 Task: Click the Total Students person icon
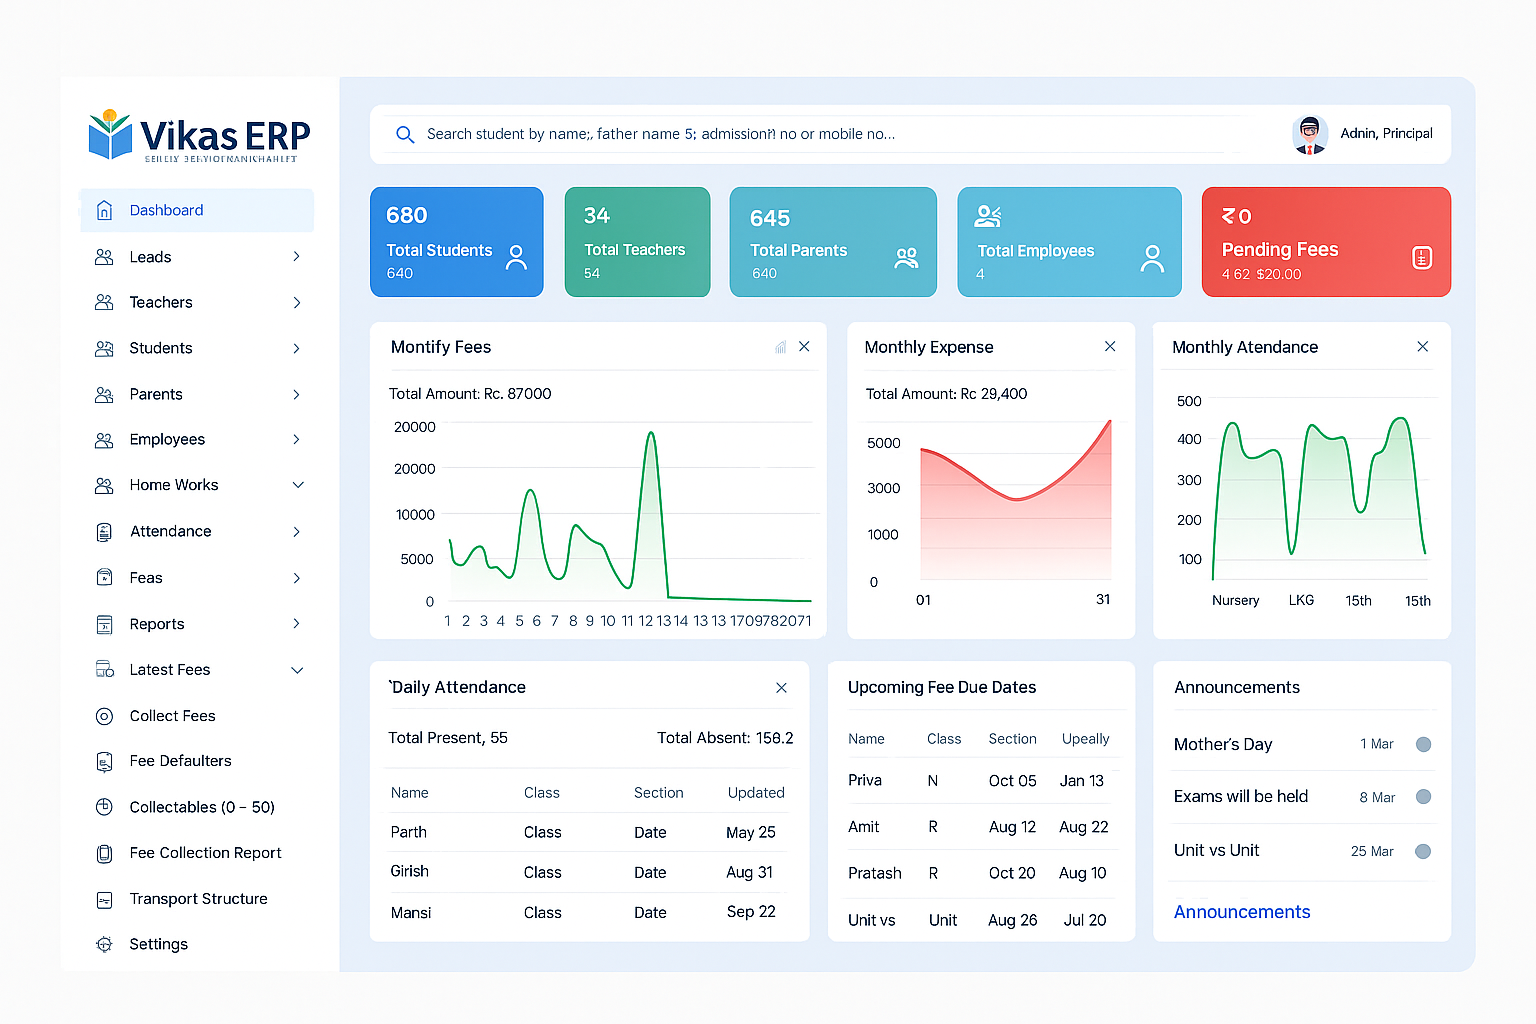(x=516, y=258)
